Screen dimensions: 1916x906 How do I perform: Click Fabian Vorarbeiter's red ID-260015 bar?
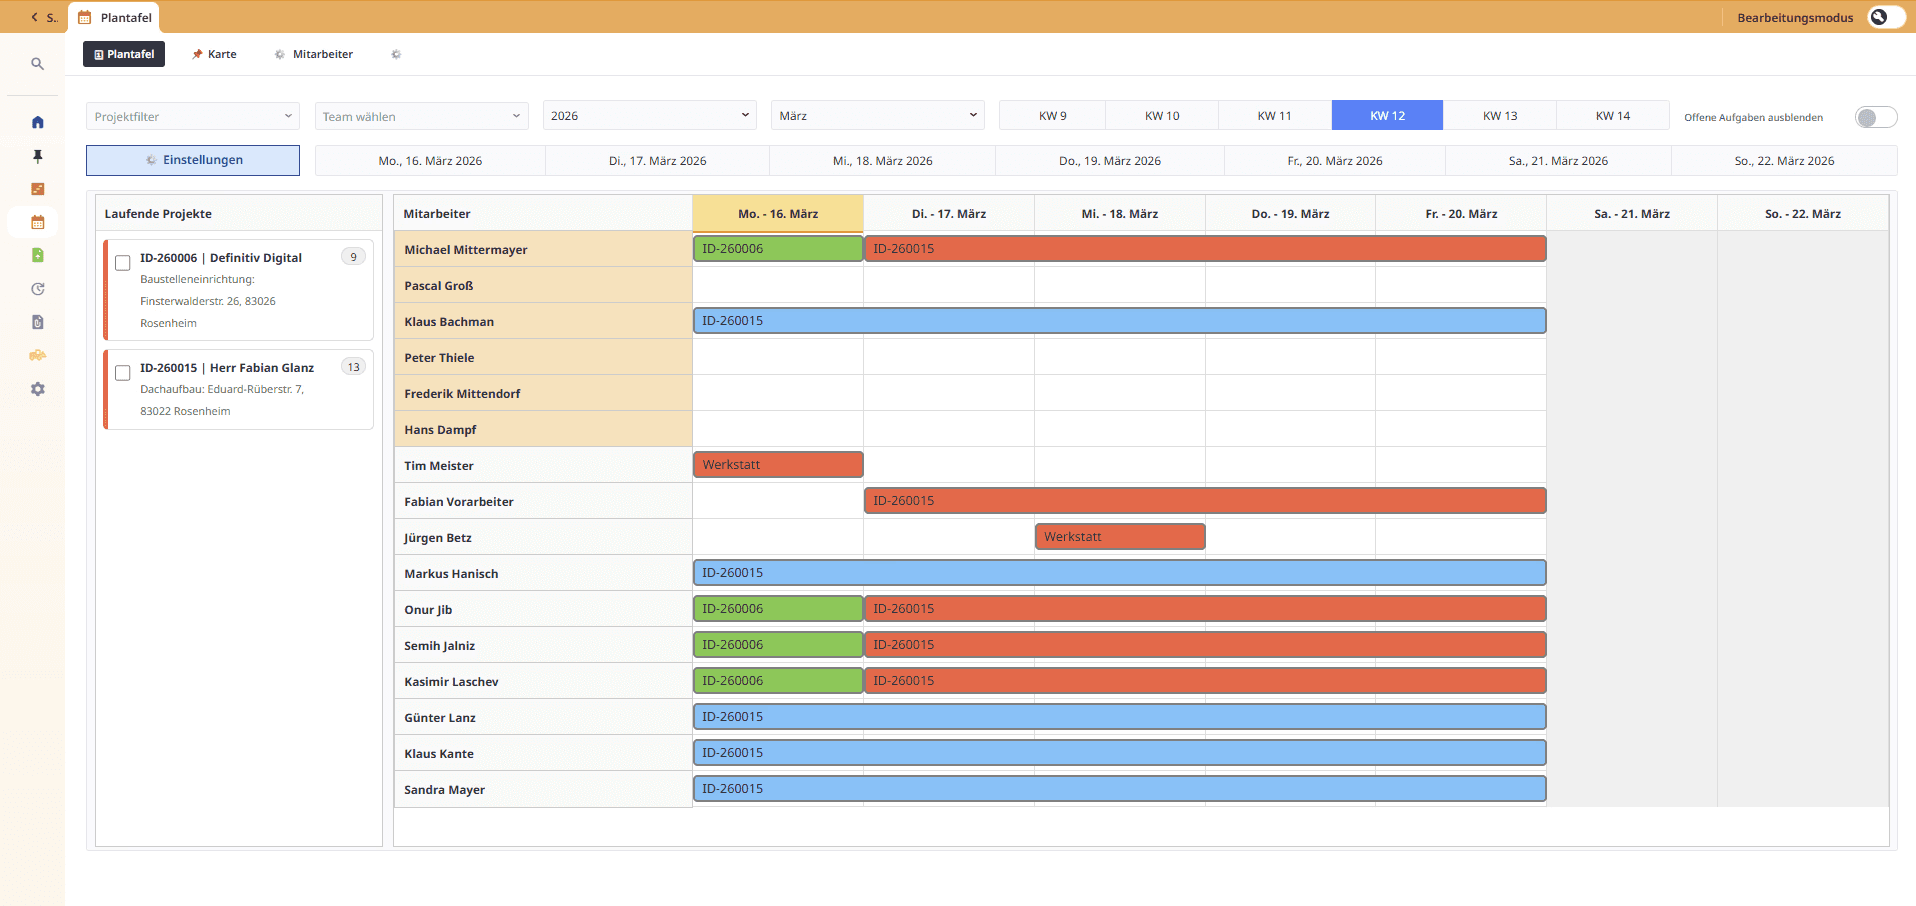pos(1205,500)
